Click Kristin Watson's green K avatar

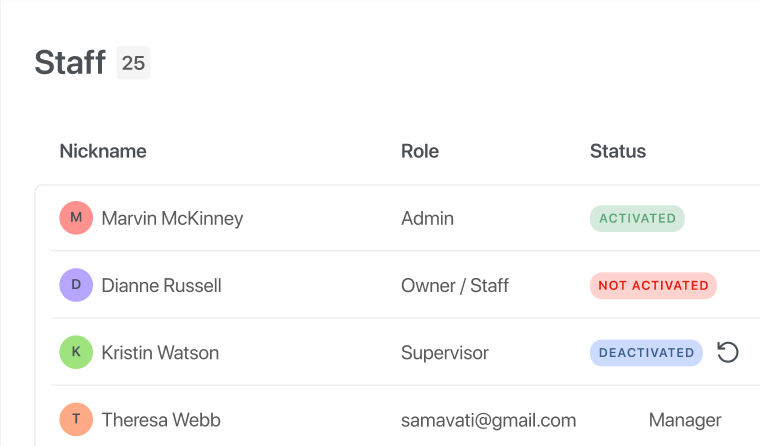76,352
